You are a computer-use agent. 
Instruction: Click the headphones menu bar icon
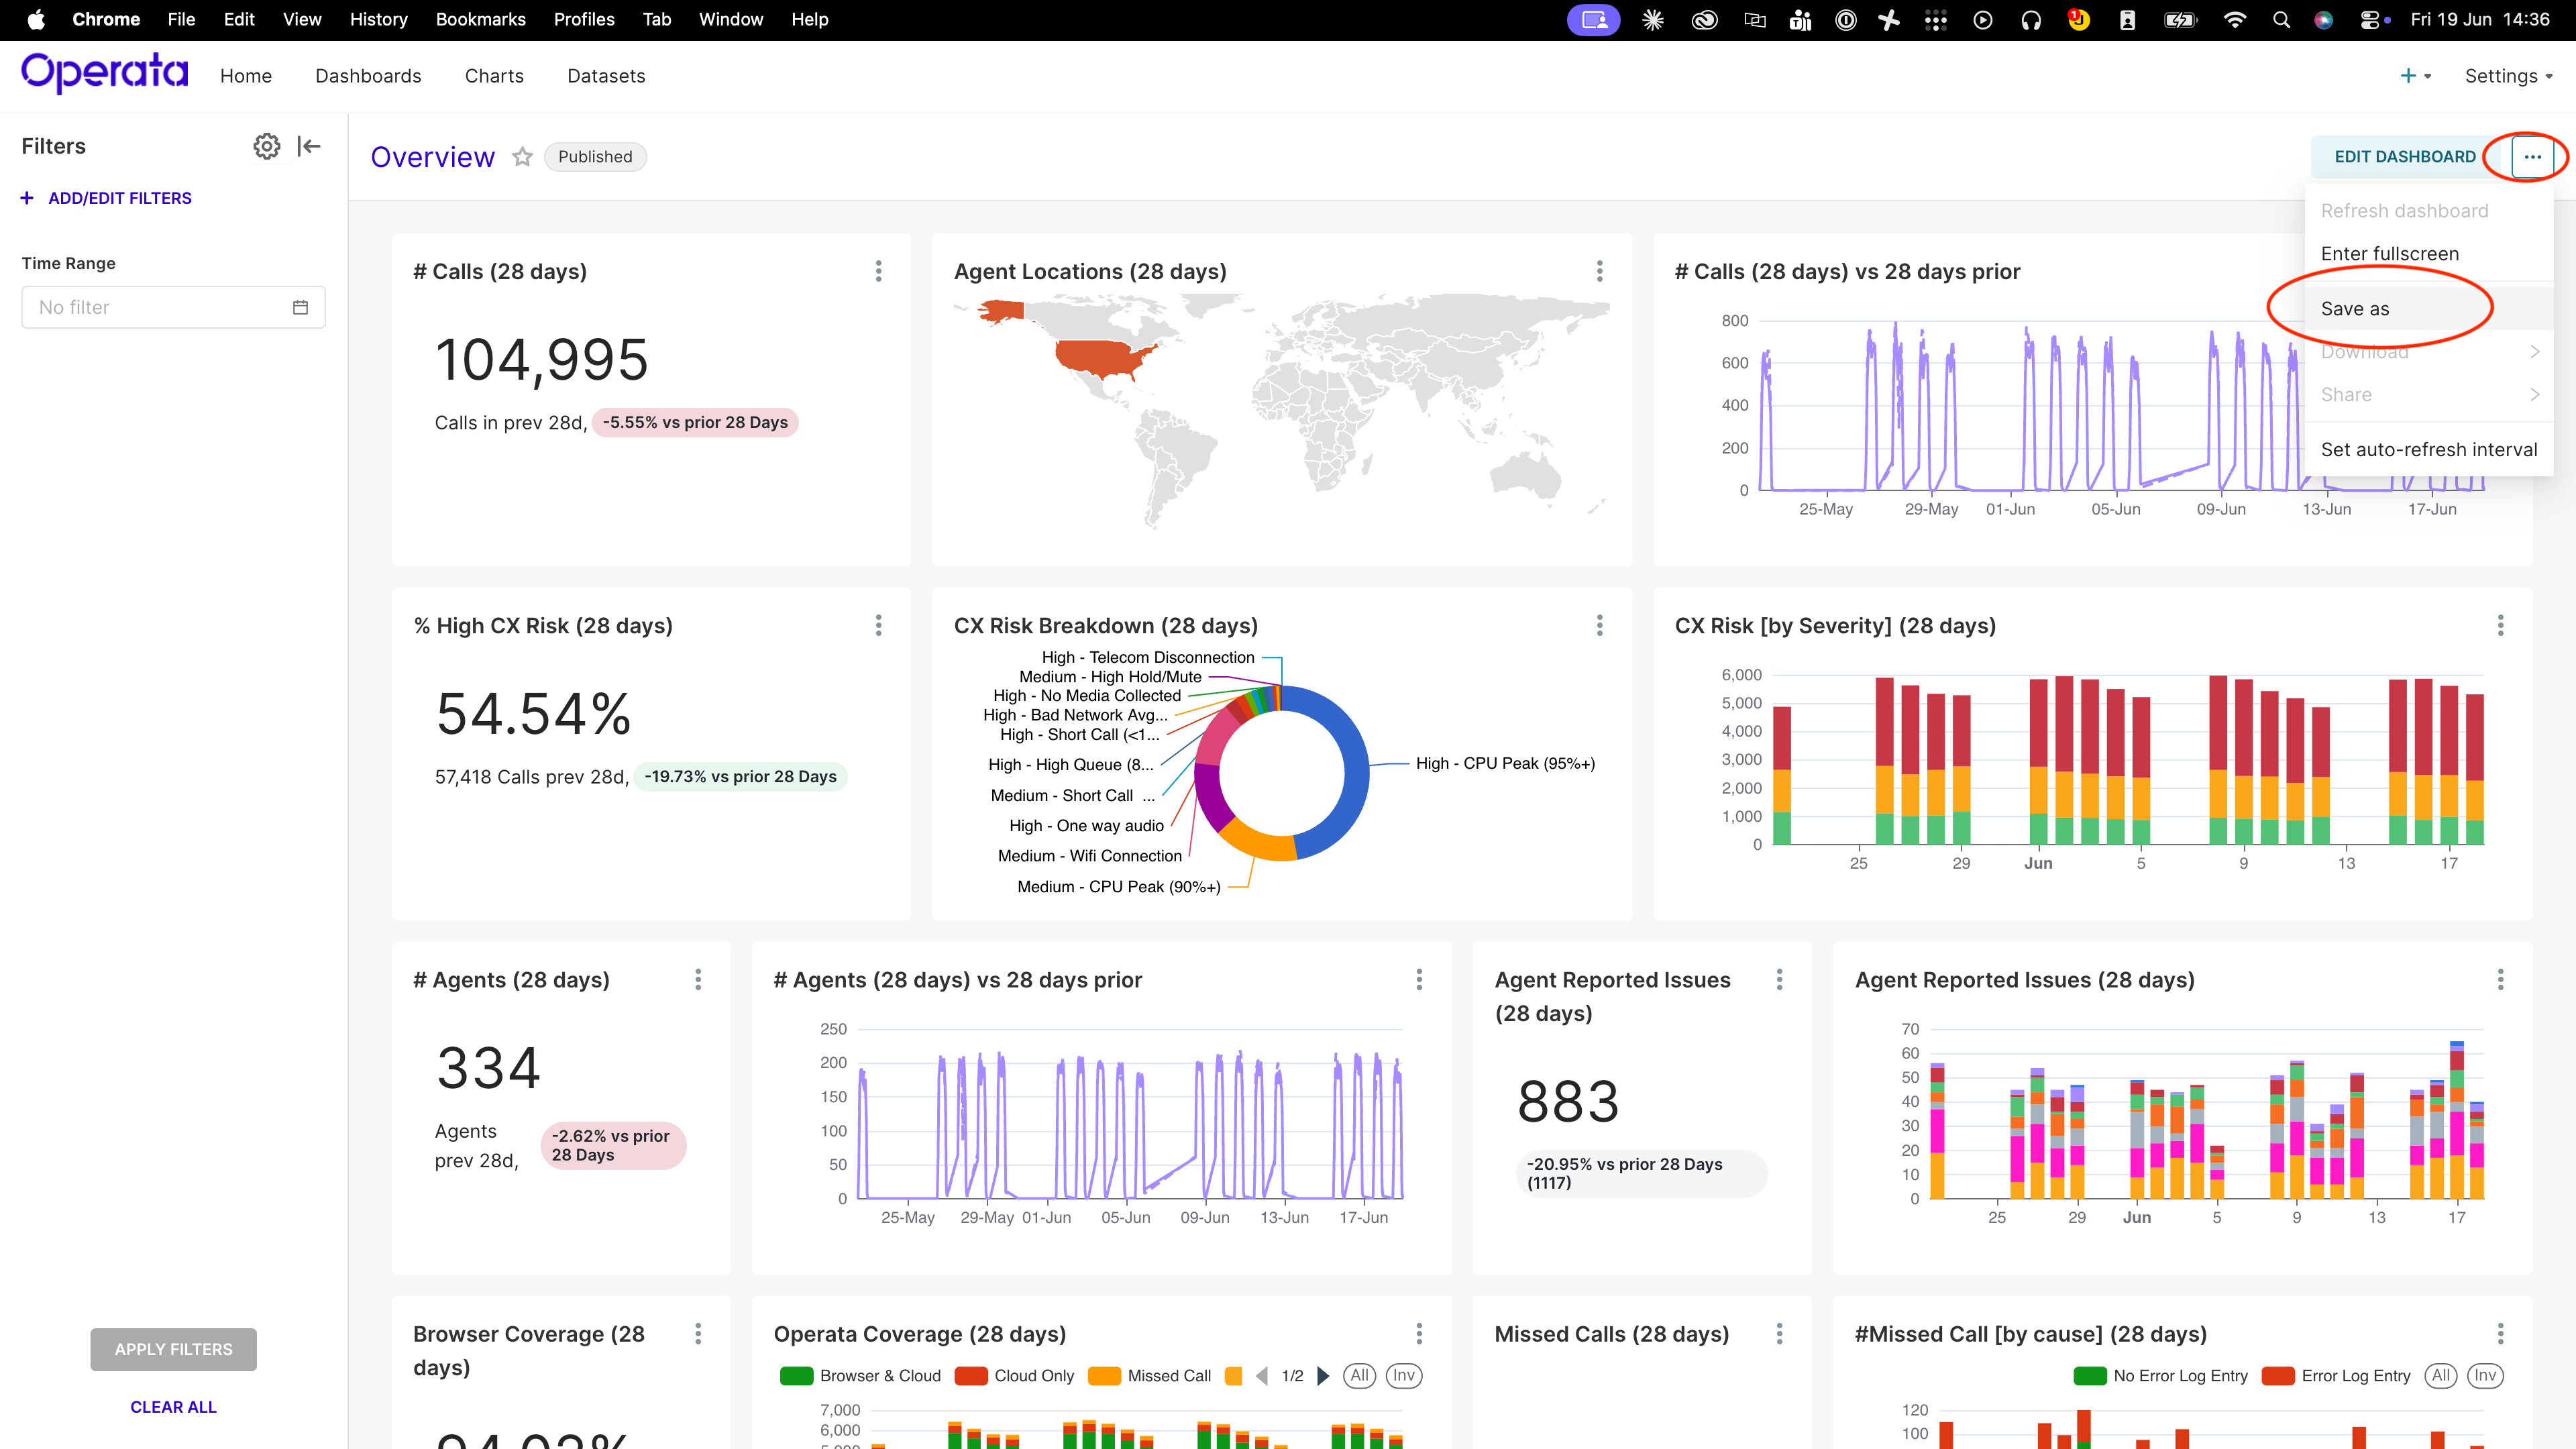(2030, 20)
